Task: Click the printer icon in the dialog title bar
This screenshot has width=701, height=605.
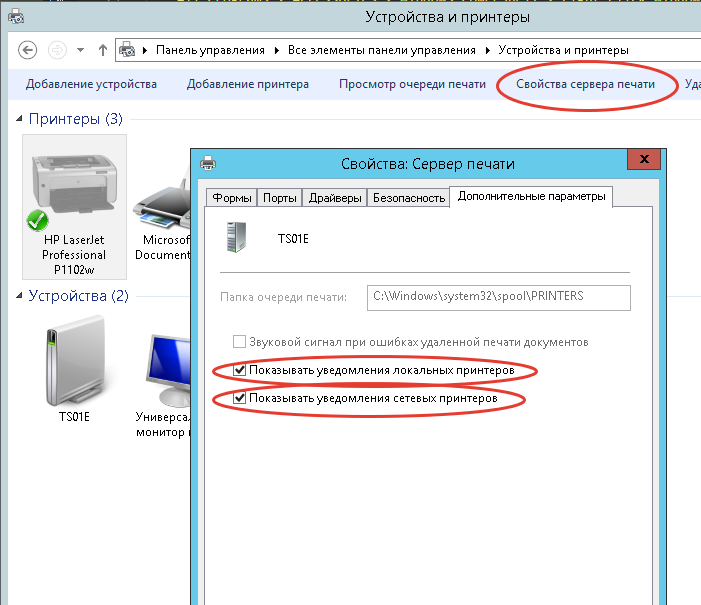Action: coord(208,161)
